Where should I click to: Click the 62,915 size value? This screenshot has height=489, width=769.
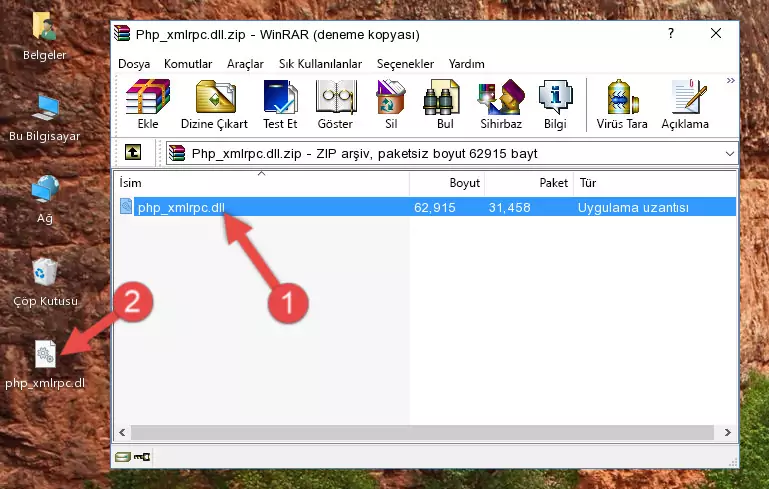pyautogui.click(x=435, y=207)
